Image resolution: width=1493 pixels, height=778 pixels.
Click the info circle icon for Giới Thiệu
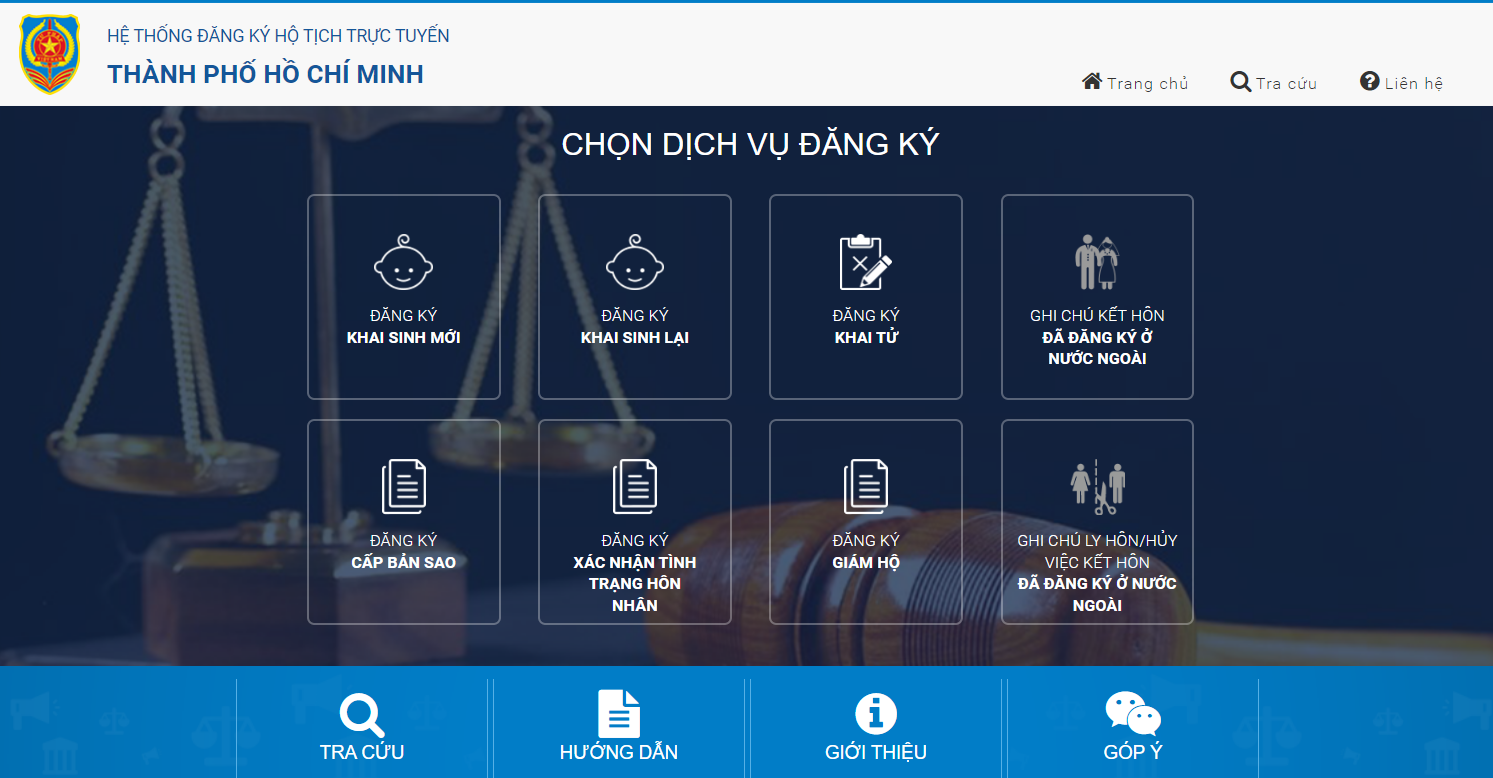tap(876, 714)
